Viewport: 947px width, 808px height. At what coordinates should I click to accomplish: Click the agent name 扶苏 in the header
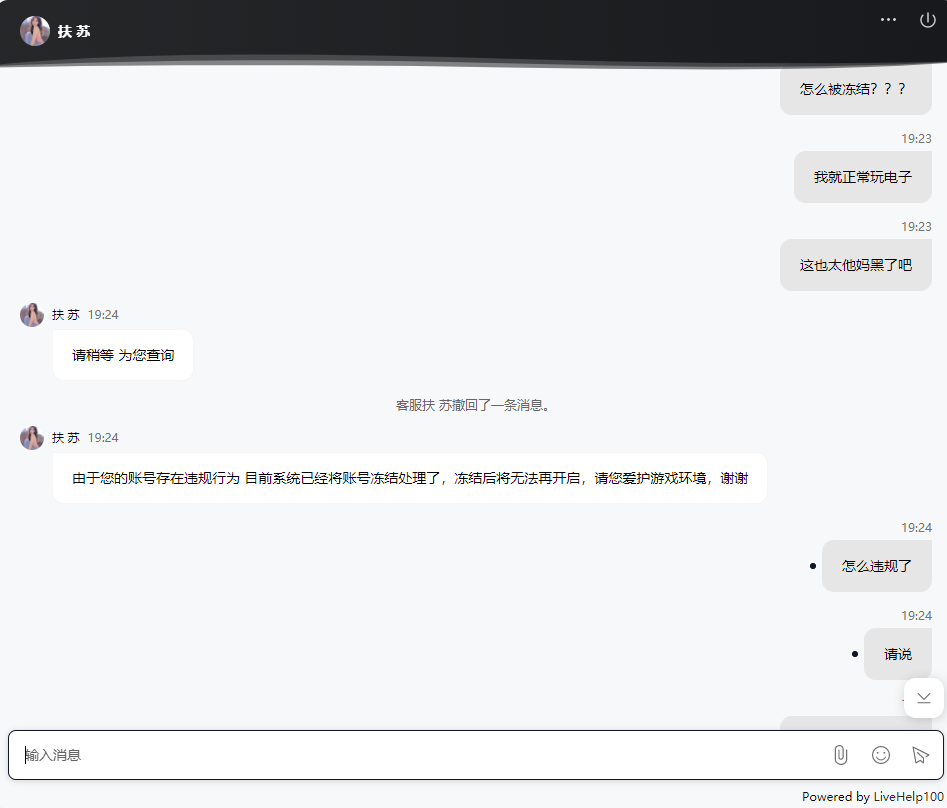tap(73, 30)
